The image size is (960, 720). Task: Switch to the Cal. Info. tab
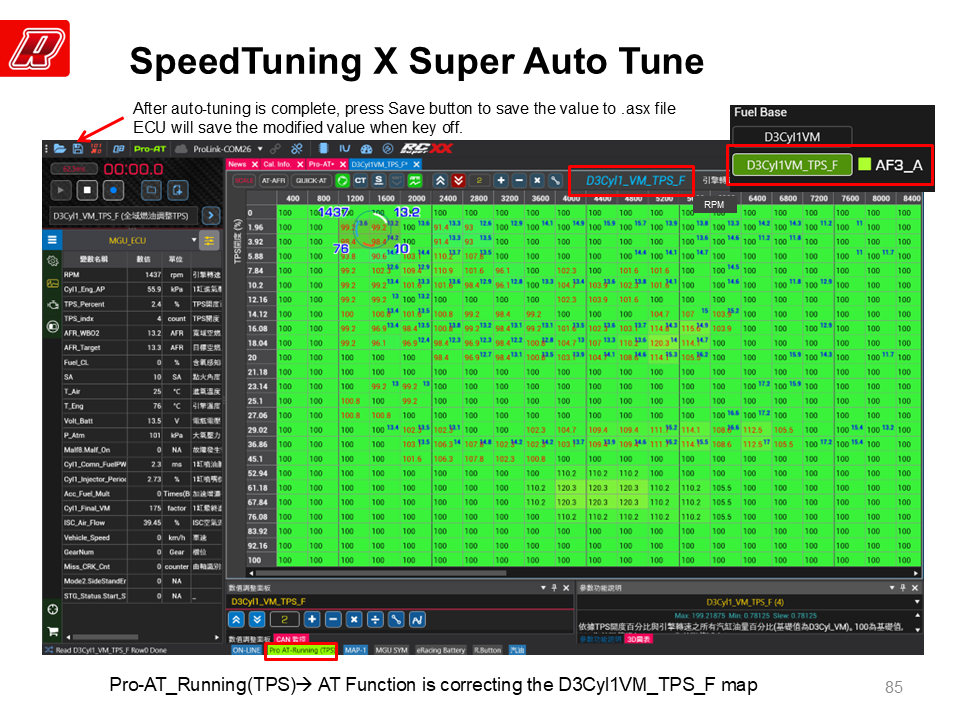(x=277, y=164)
